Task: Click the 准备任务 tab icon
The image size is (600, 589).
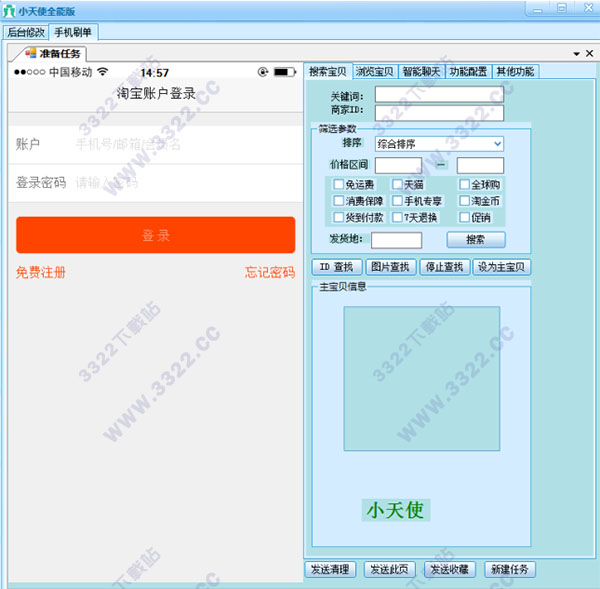Action: pos(31,52)
